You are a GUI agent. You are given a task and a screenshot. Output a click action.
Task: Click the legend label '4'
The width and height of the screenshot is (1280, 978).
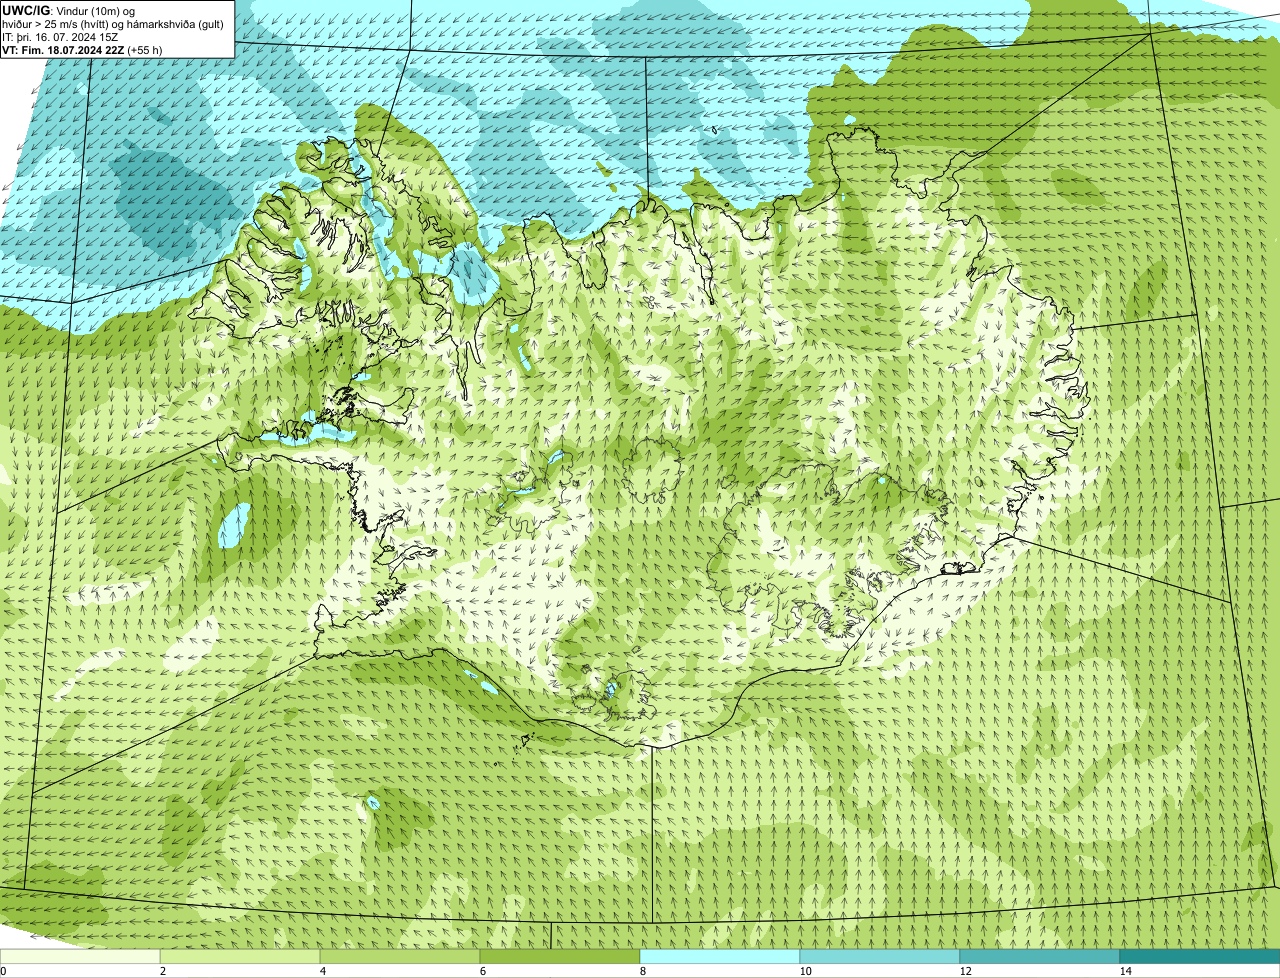coord(322,971)
